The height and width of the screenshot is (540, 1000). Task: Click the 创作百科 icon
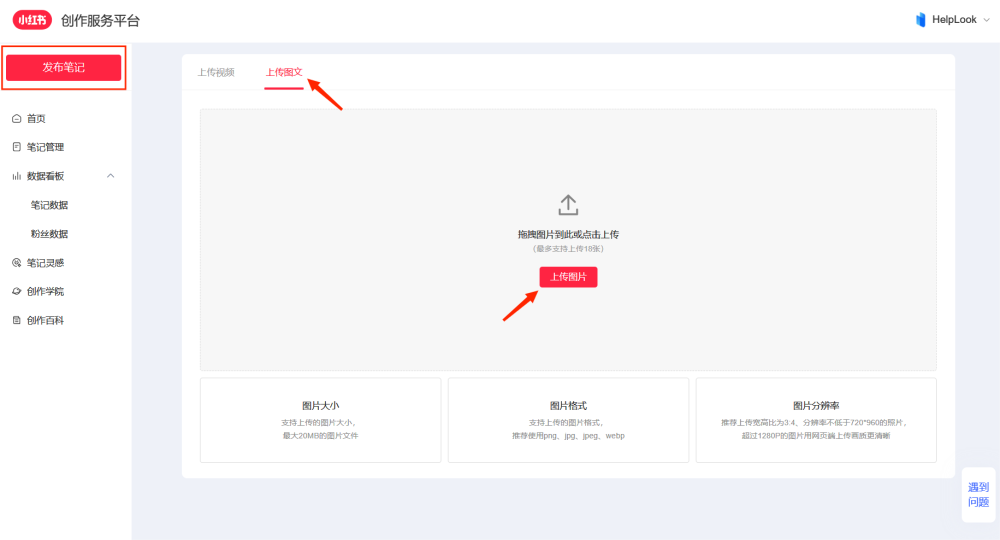pyautogui.click(x=17, y=320)
